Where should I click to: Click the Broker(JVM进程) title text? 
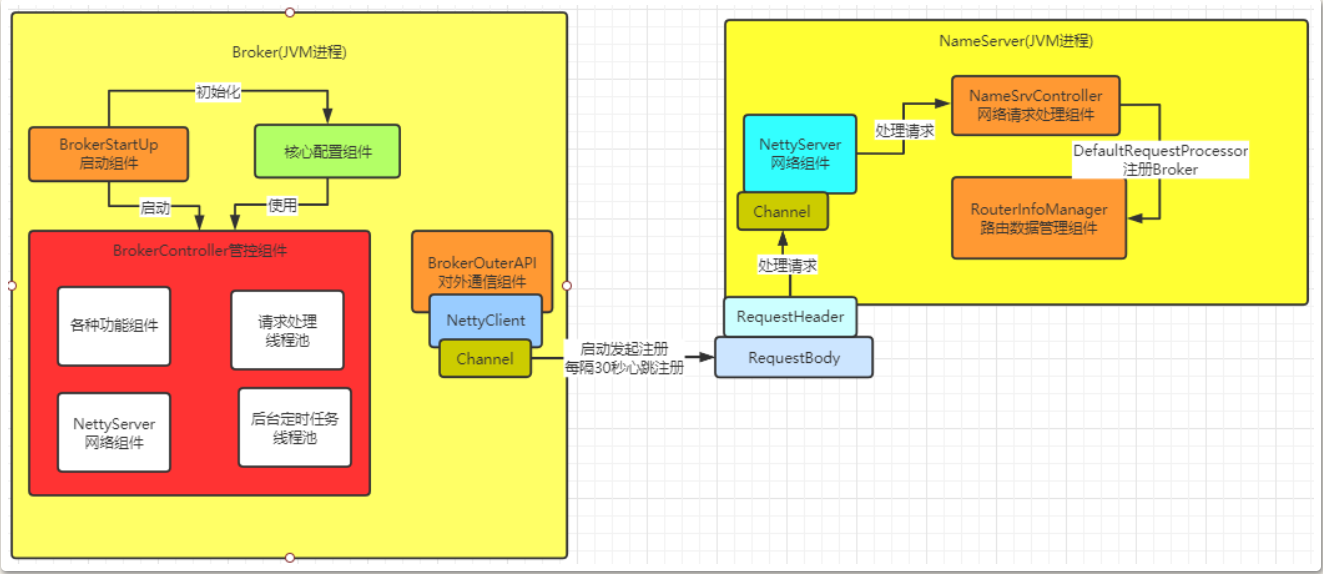pos(290,52)
